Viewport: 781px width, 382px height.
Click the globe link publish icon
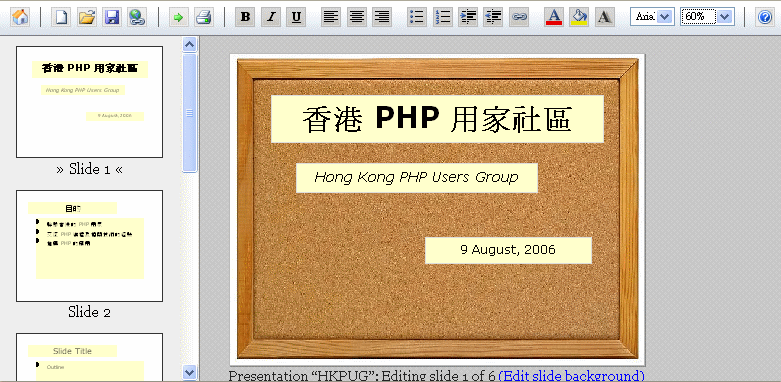pos(136,17)
